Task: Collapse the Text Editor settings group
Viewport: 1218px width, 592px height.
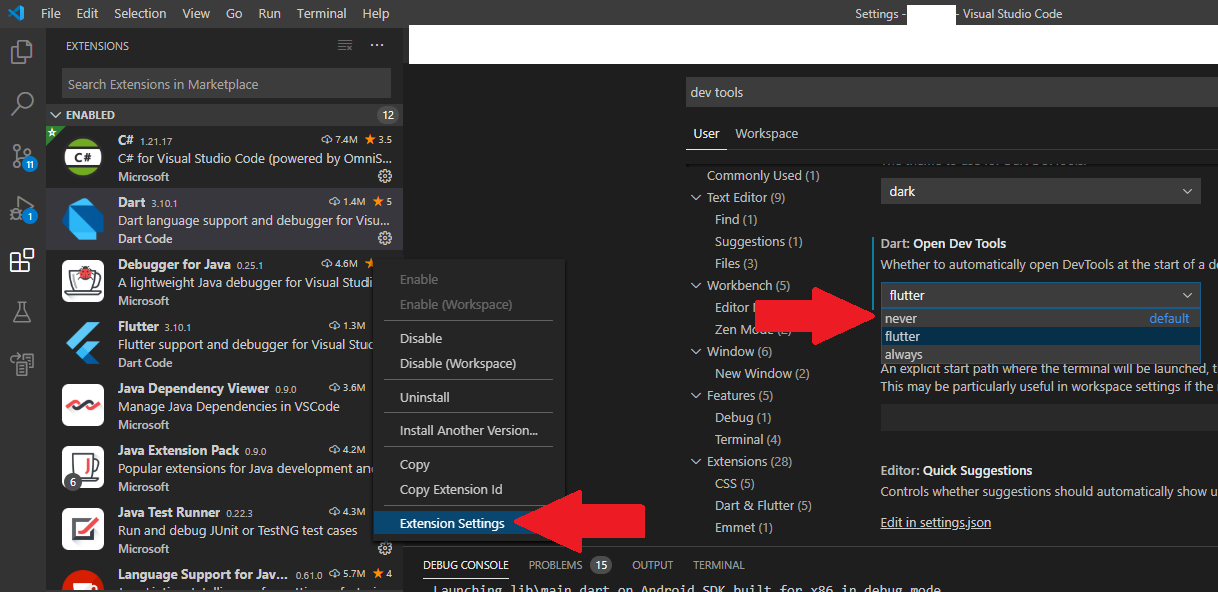Action: click(696, 197)
